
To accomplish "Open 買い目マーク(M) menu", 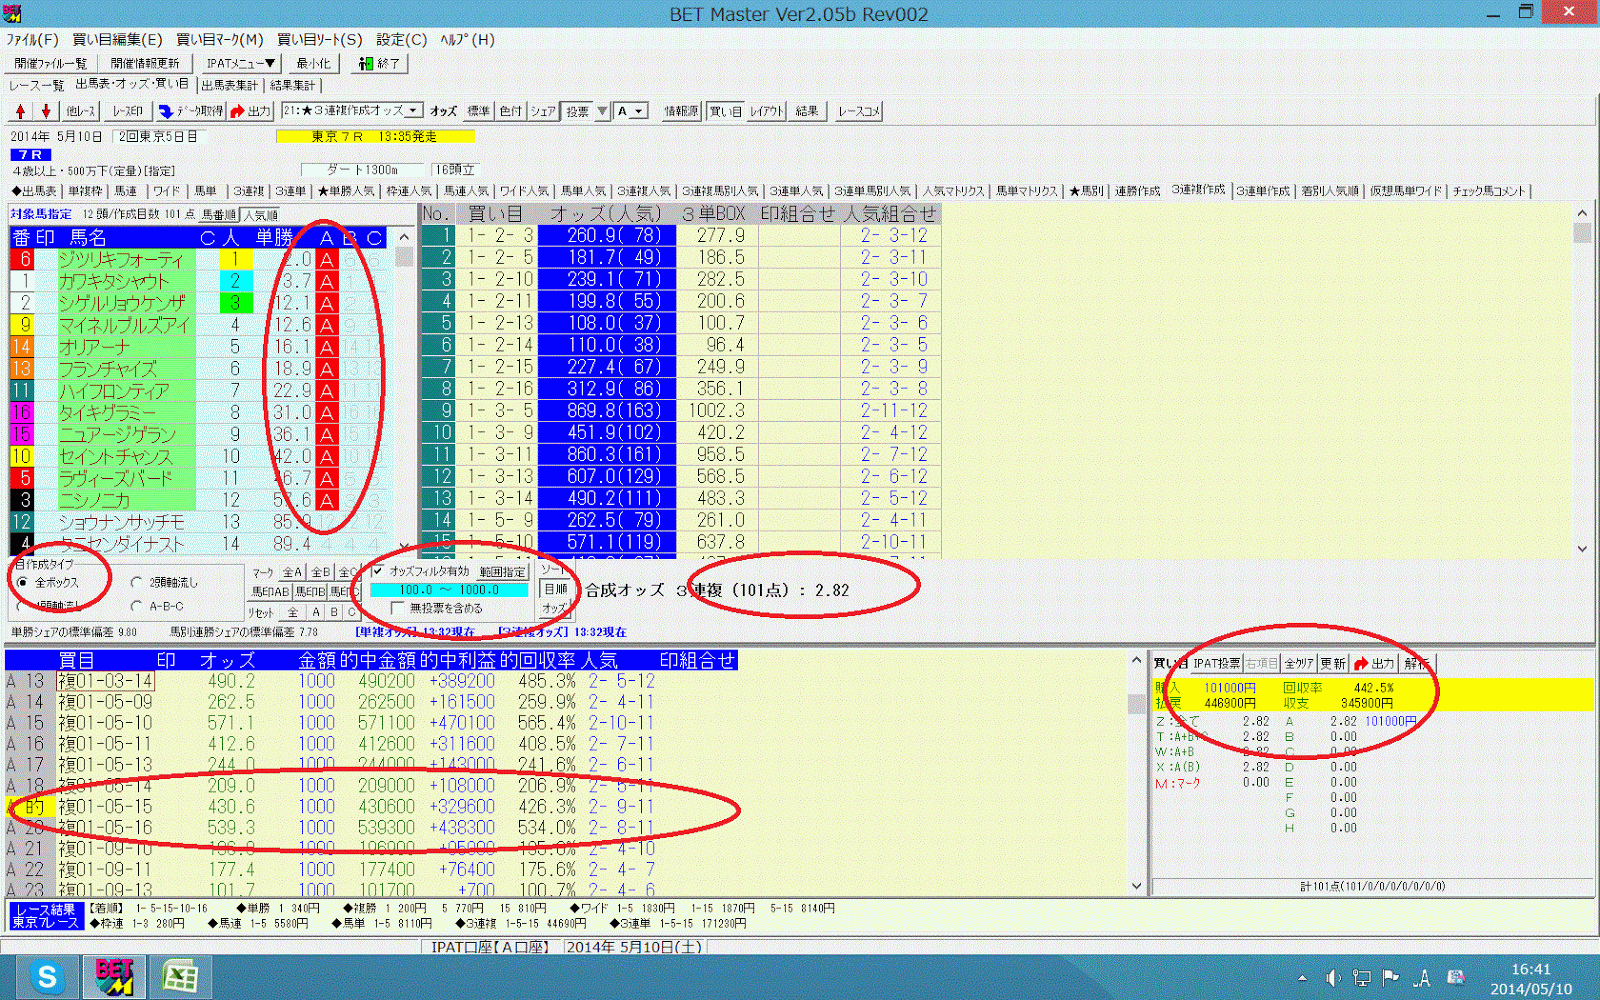I will click(220, 39).
